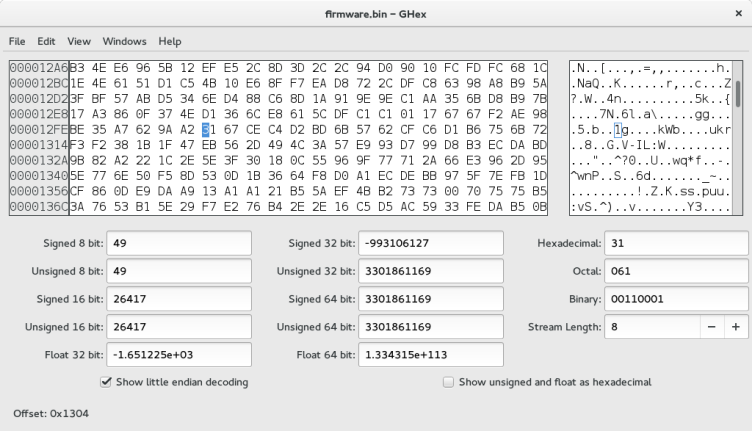
Task: Toggle Show little endian decoding checkbox
Action: pyautogui.click(x=108, y=382)
